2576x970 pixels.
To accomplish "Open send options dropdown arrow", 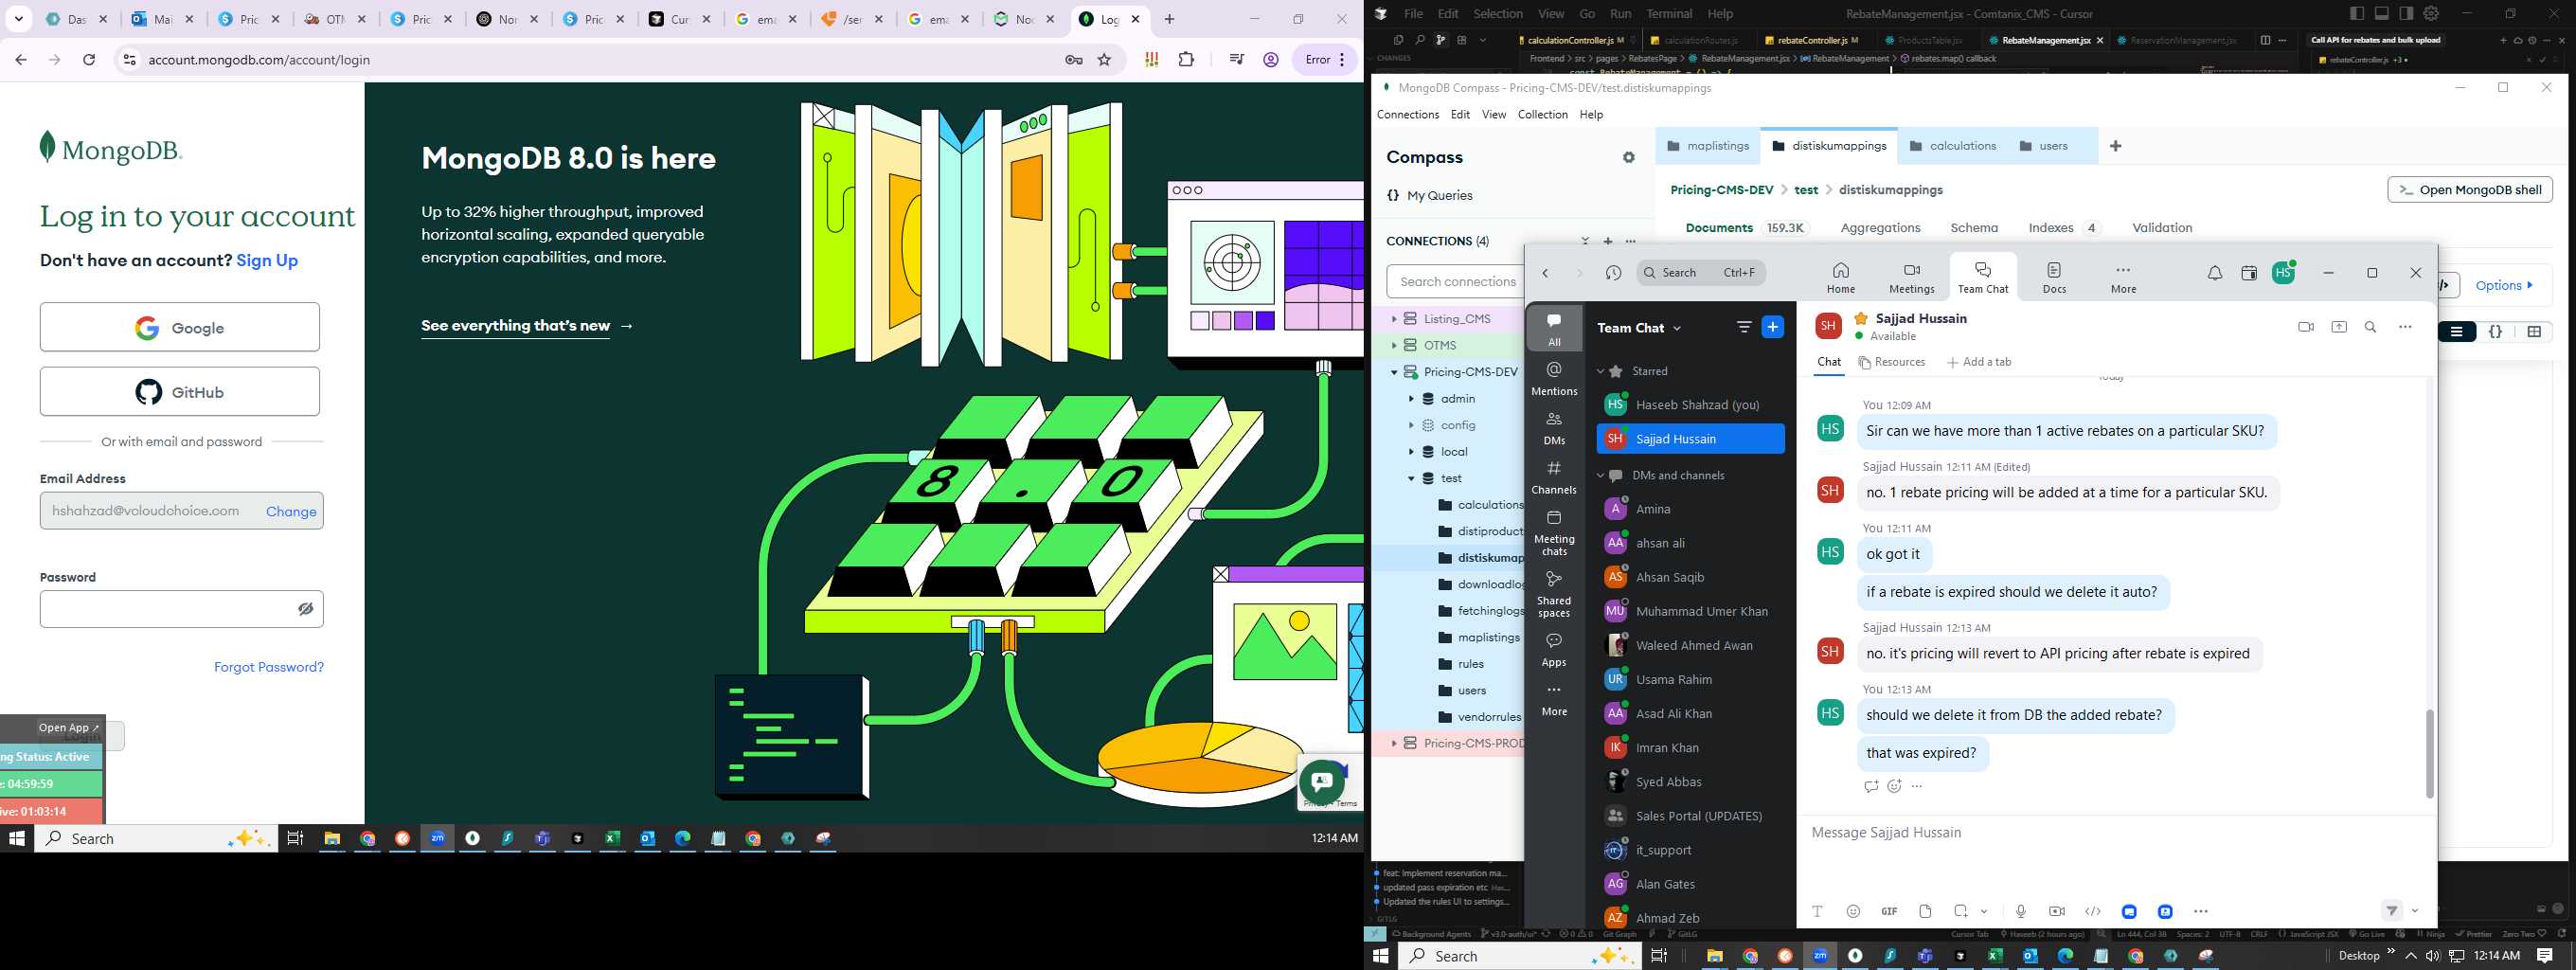I will (x=2415, y=911).
